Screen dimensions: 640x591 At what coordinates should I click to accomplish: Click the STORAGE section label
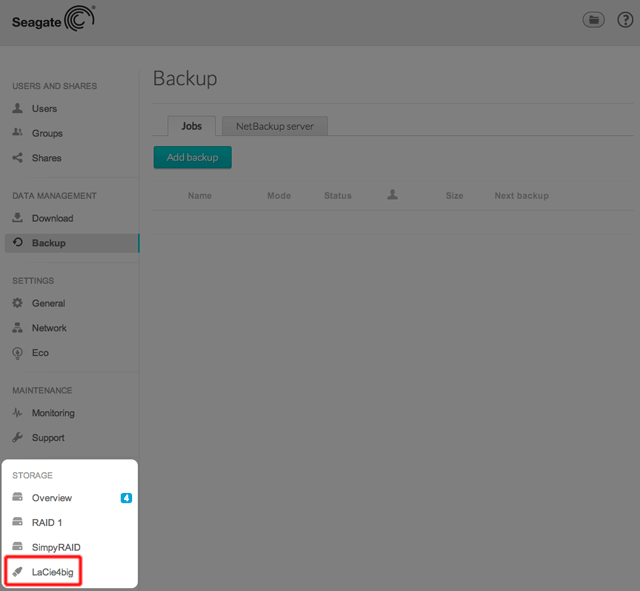(32, 475)
